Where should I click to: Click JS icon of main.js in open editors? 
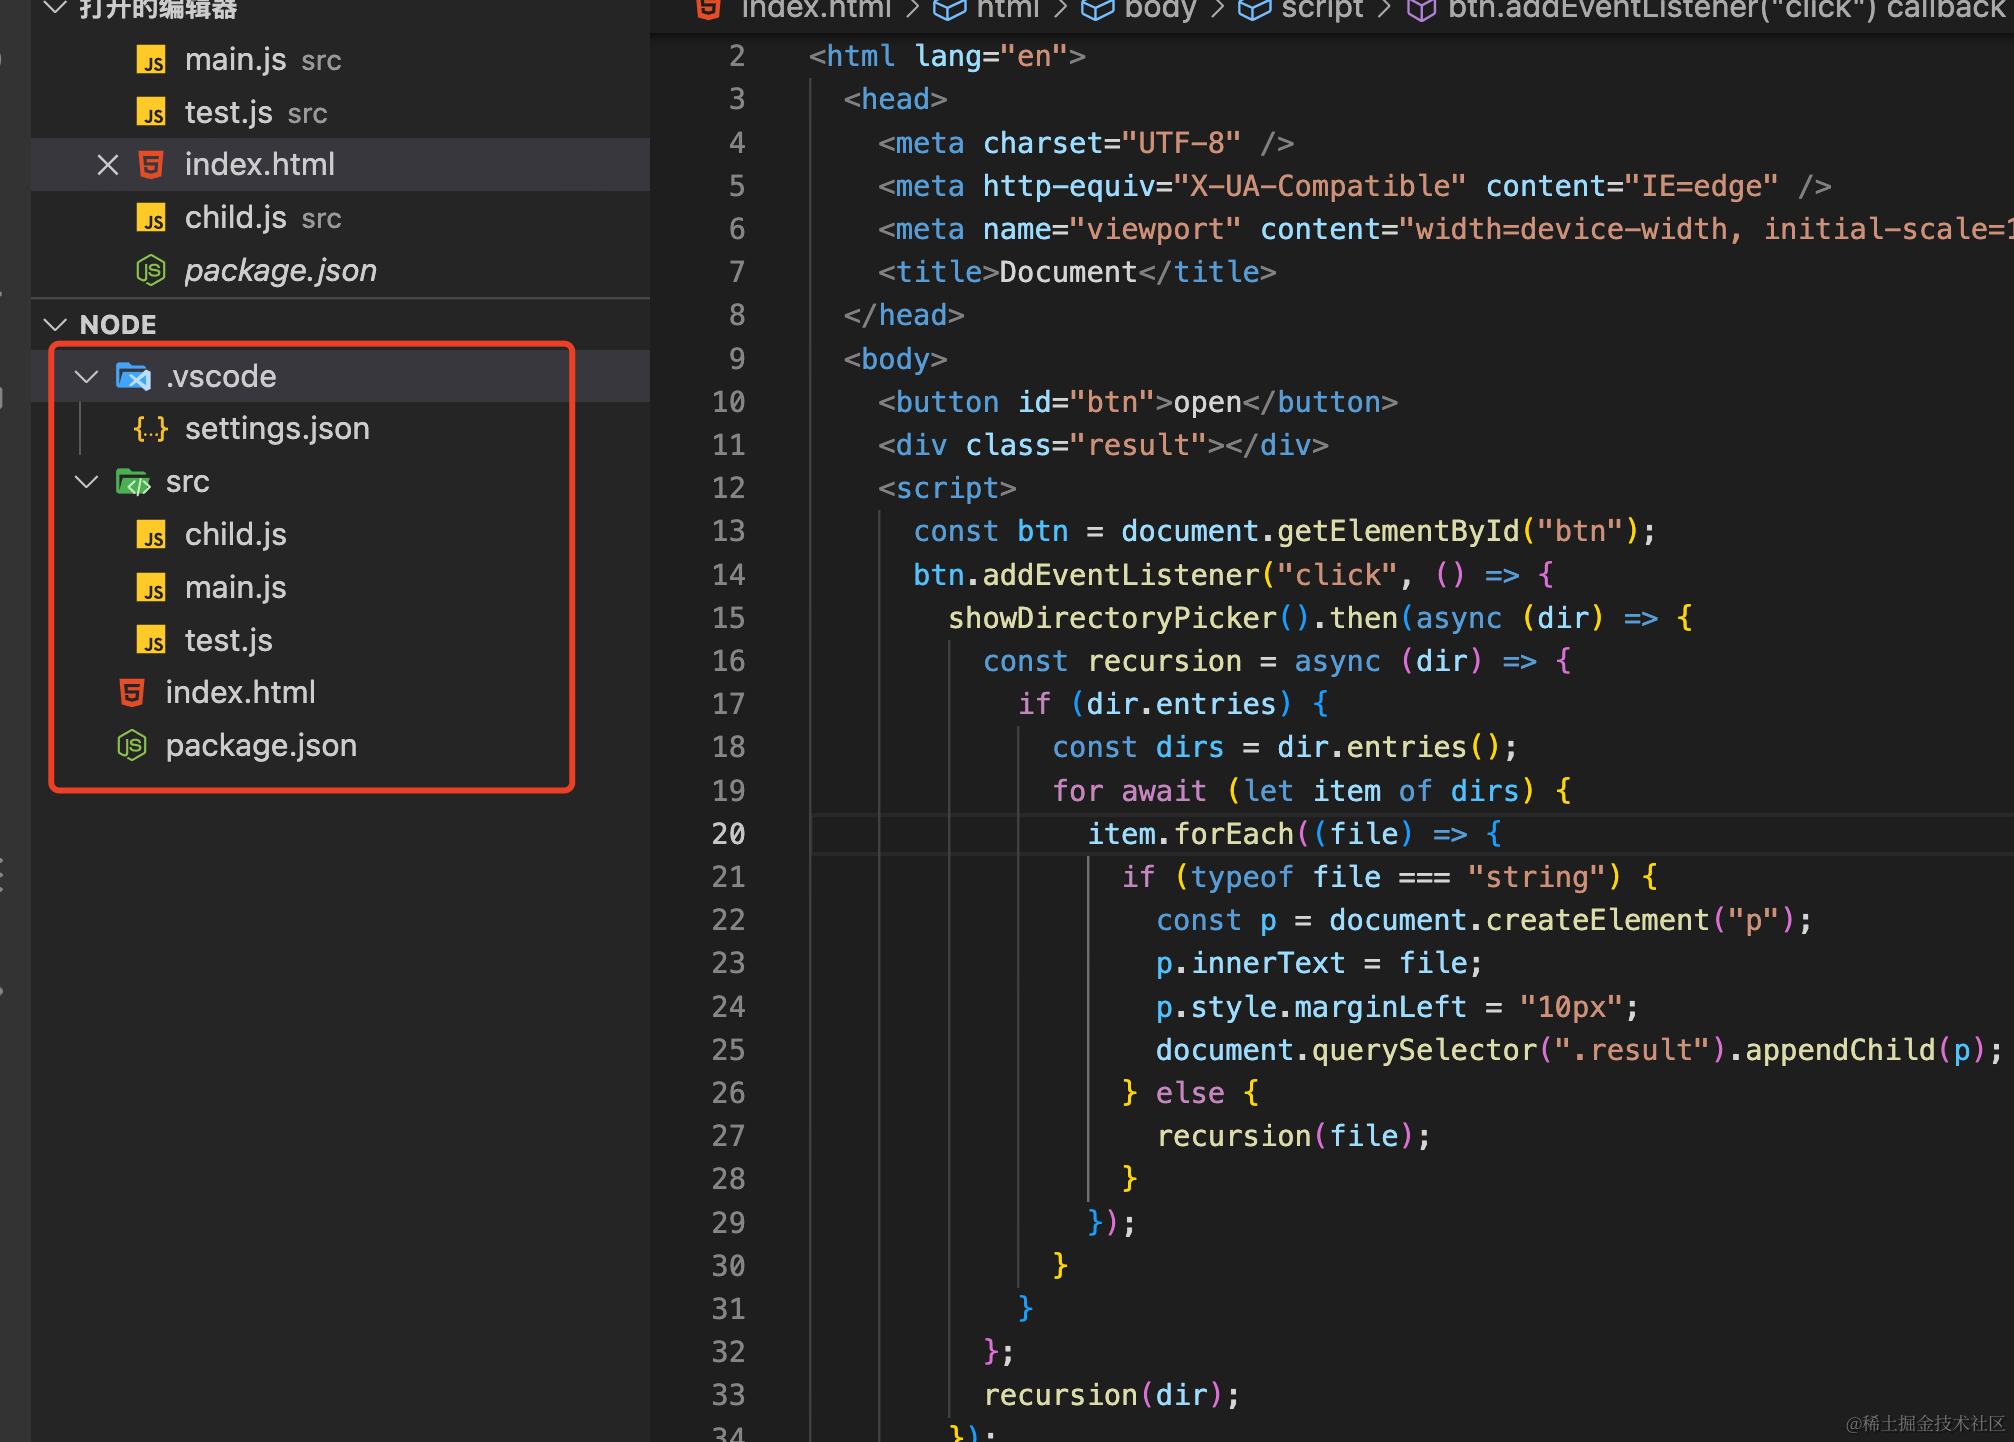click(x=151, y=60)
